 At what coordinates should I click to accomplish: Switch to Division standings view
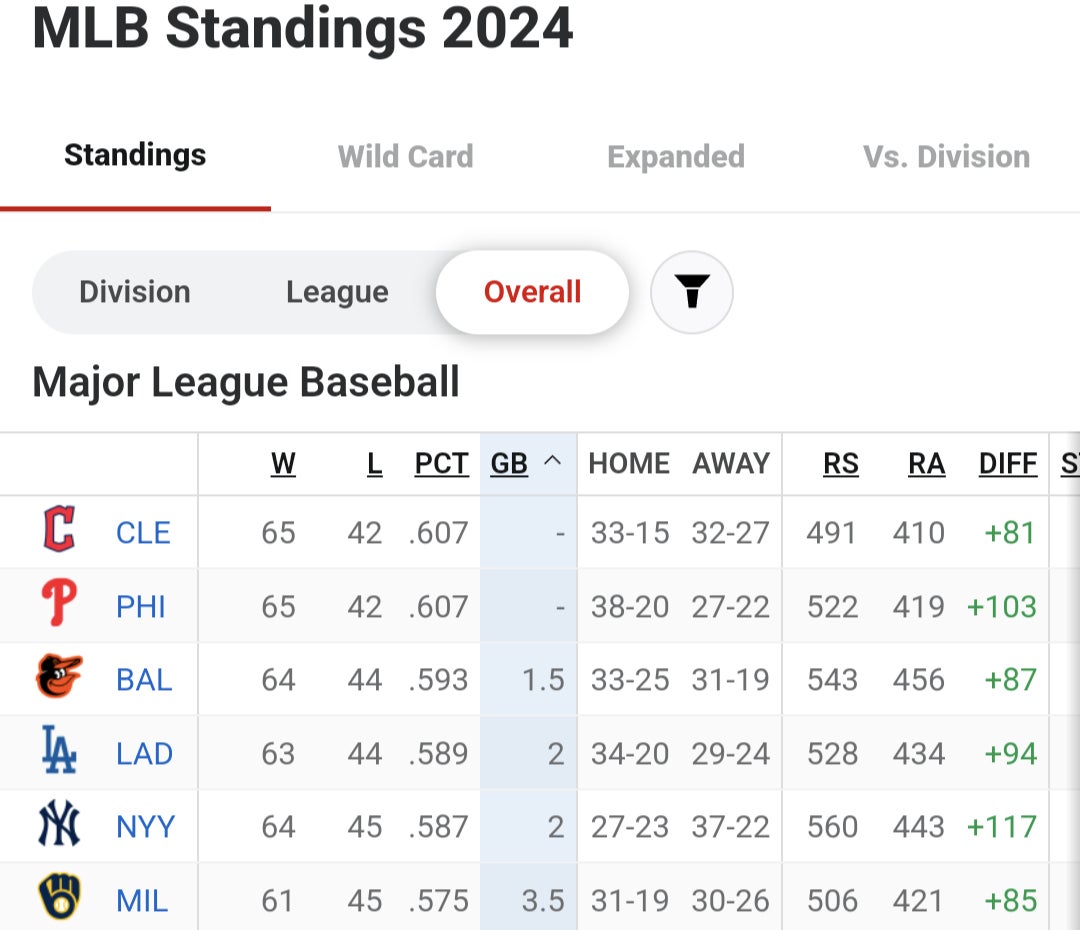135,292
